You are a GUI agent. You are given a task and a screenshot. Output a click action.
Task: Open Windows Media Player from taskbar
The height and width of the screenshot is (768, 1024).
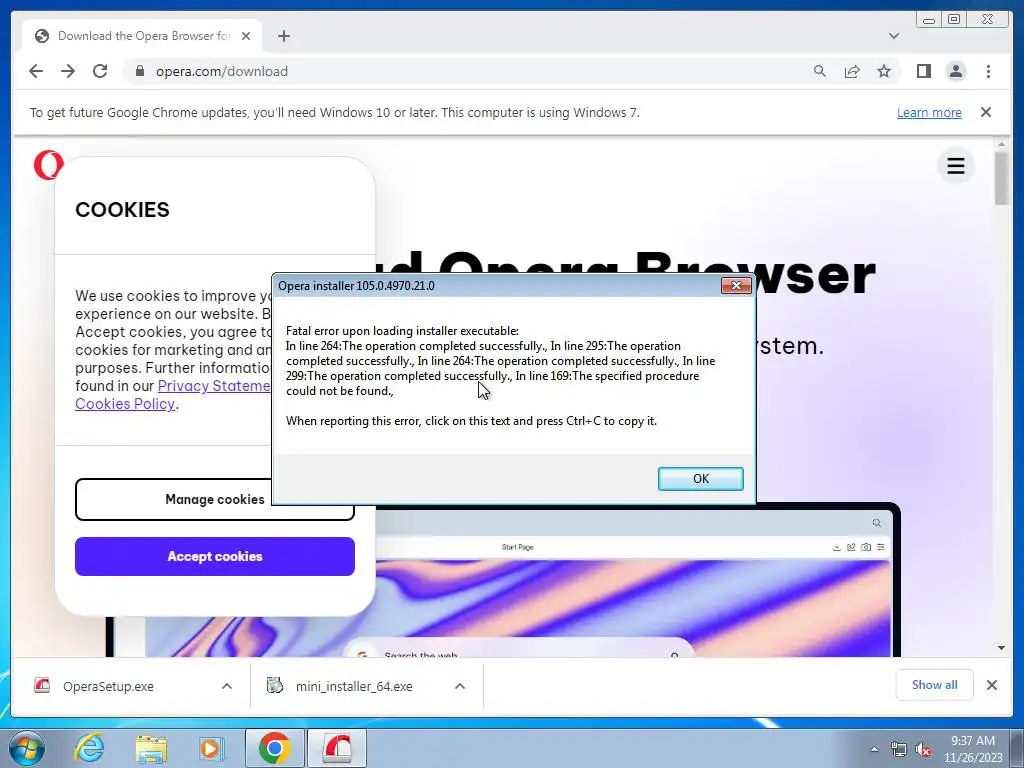[x=211, y=748]
